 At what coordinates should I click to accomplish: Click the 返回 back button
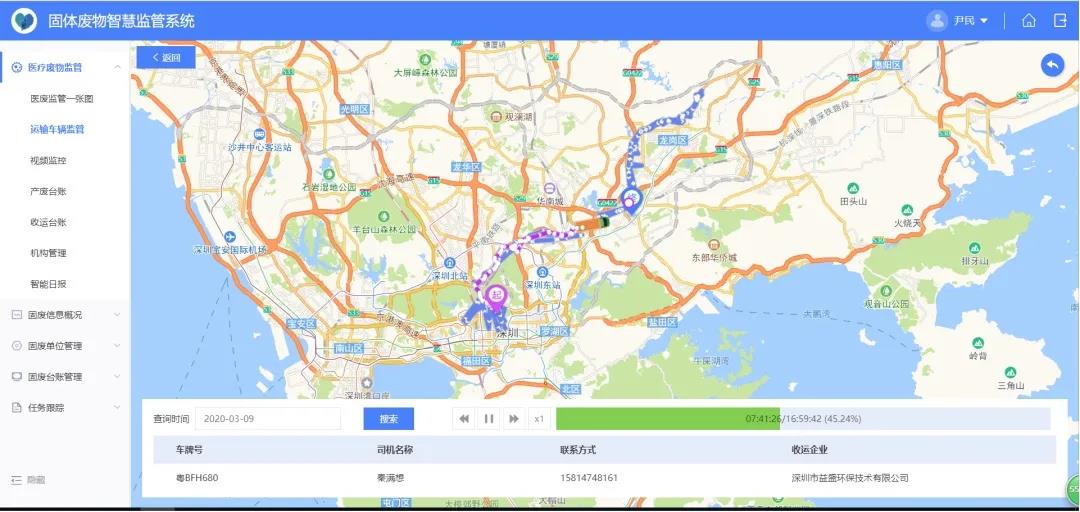click(x=166, y=58)
